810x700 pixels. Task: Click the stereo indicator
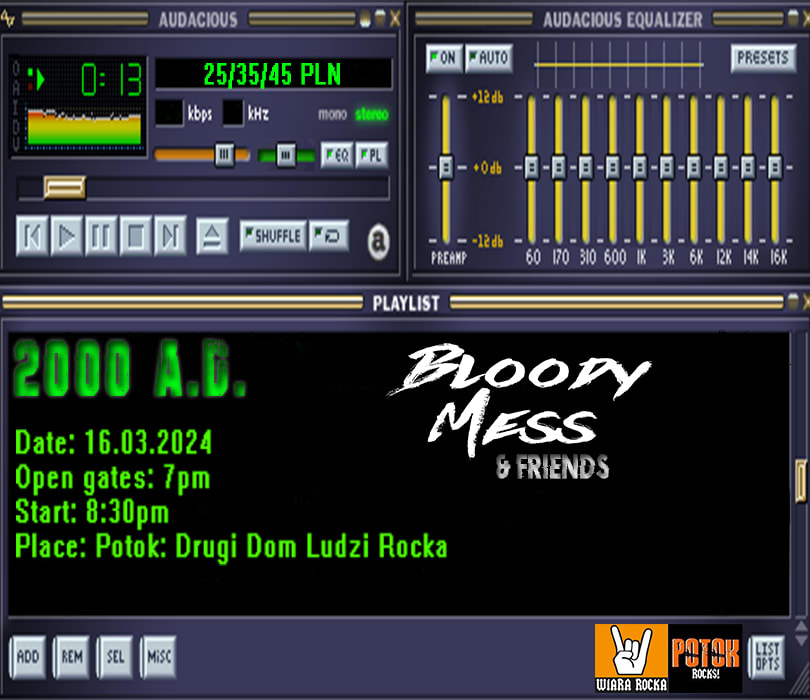371,114
